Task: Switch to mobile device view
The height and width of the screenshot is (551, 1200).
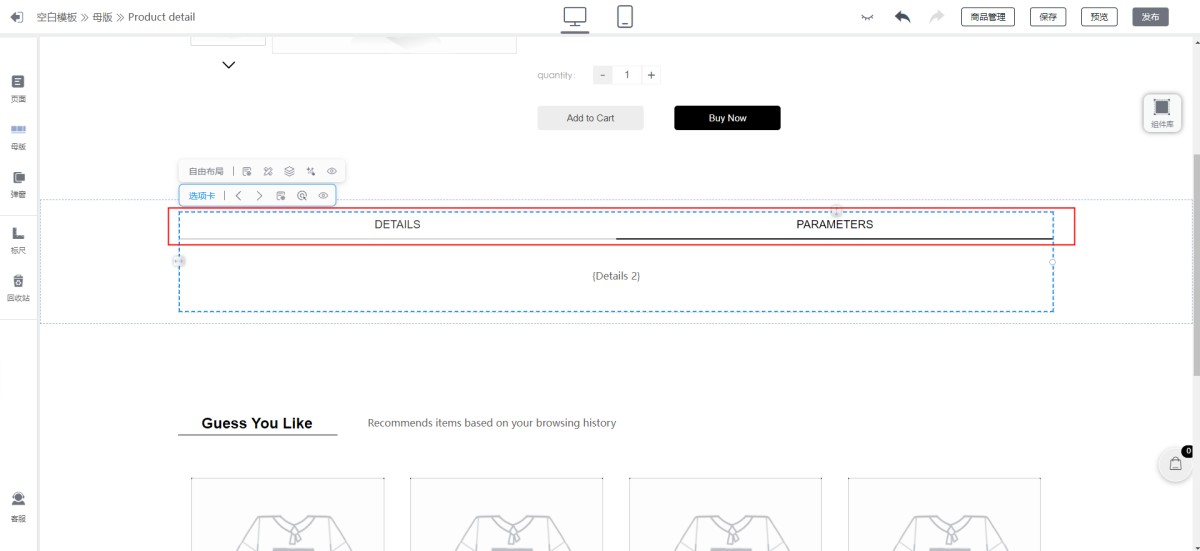Action: click(625, 17)
